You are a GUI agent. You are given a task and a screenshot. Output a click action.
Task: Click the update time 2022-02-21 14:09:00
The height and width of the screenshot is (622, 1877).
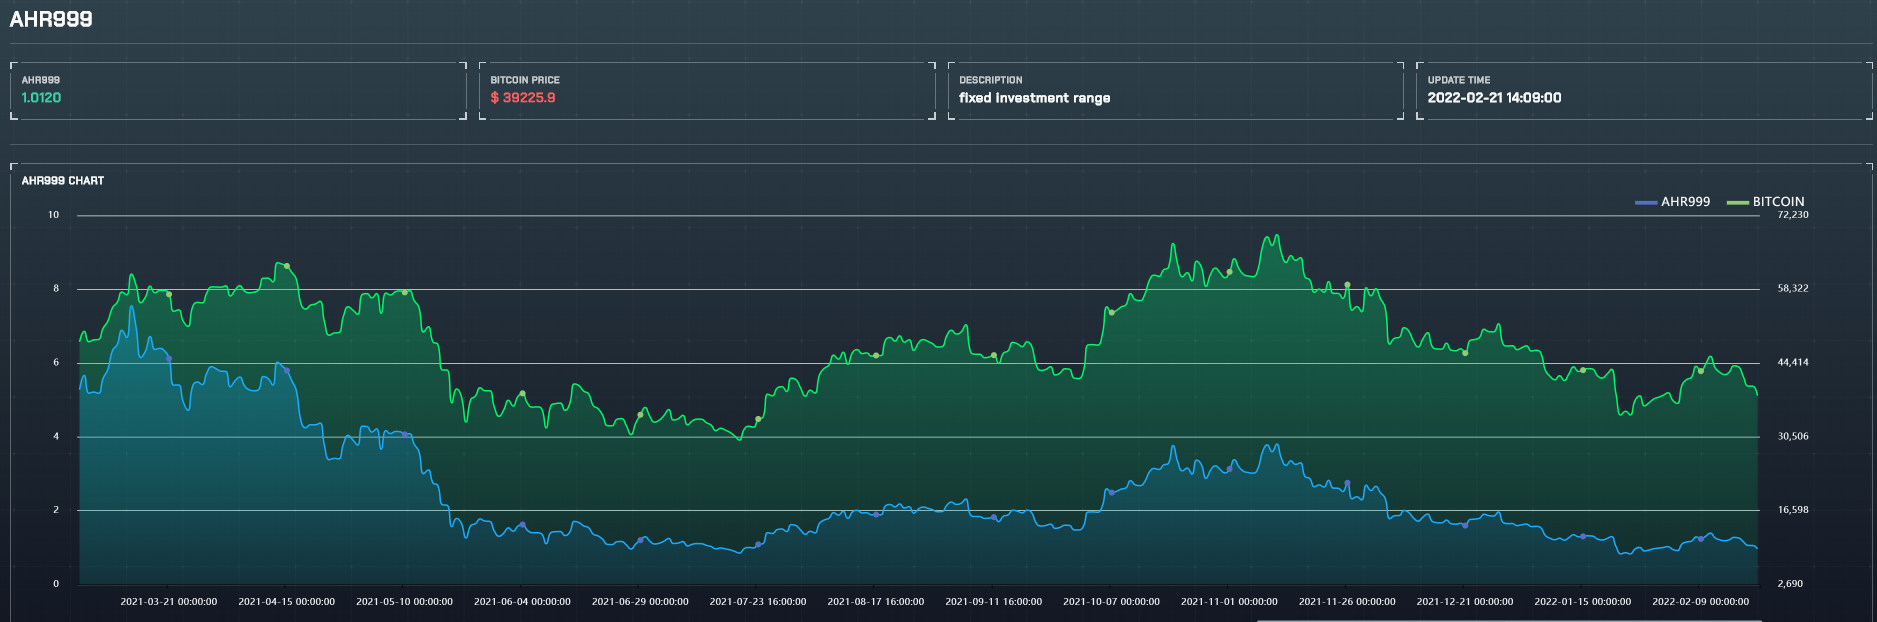[1494, 98]
